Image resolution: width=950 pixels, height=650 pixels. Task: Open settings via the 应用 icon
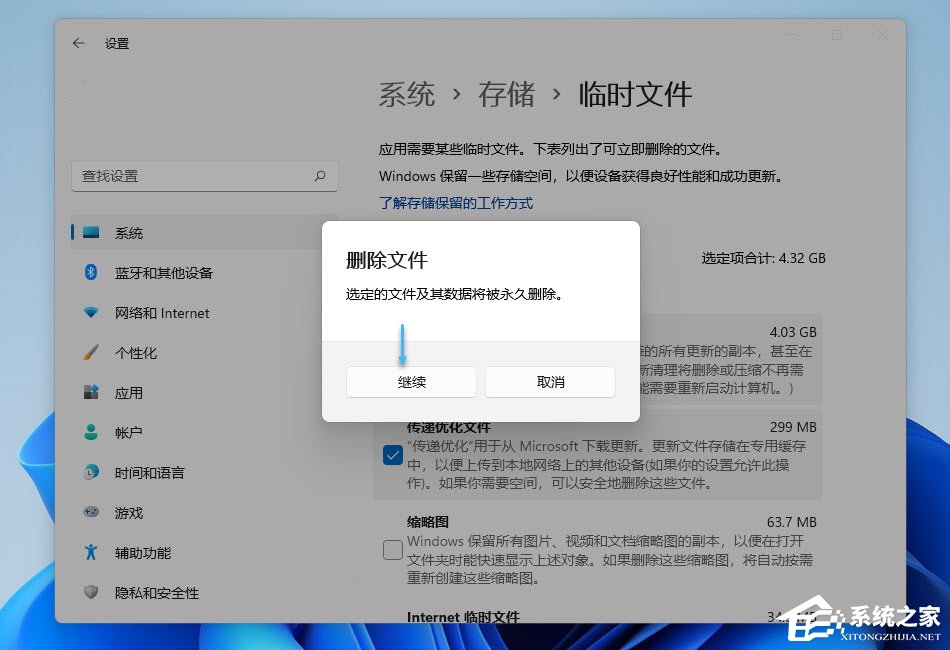[x=93, y=392]
